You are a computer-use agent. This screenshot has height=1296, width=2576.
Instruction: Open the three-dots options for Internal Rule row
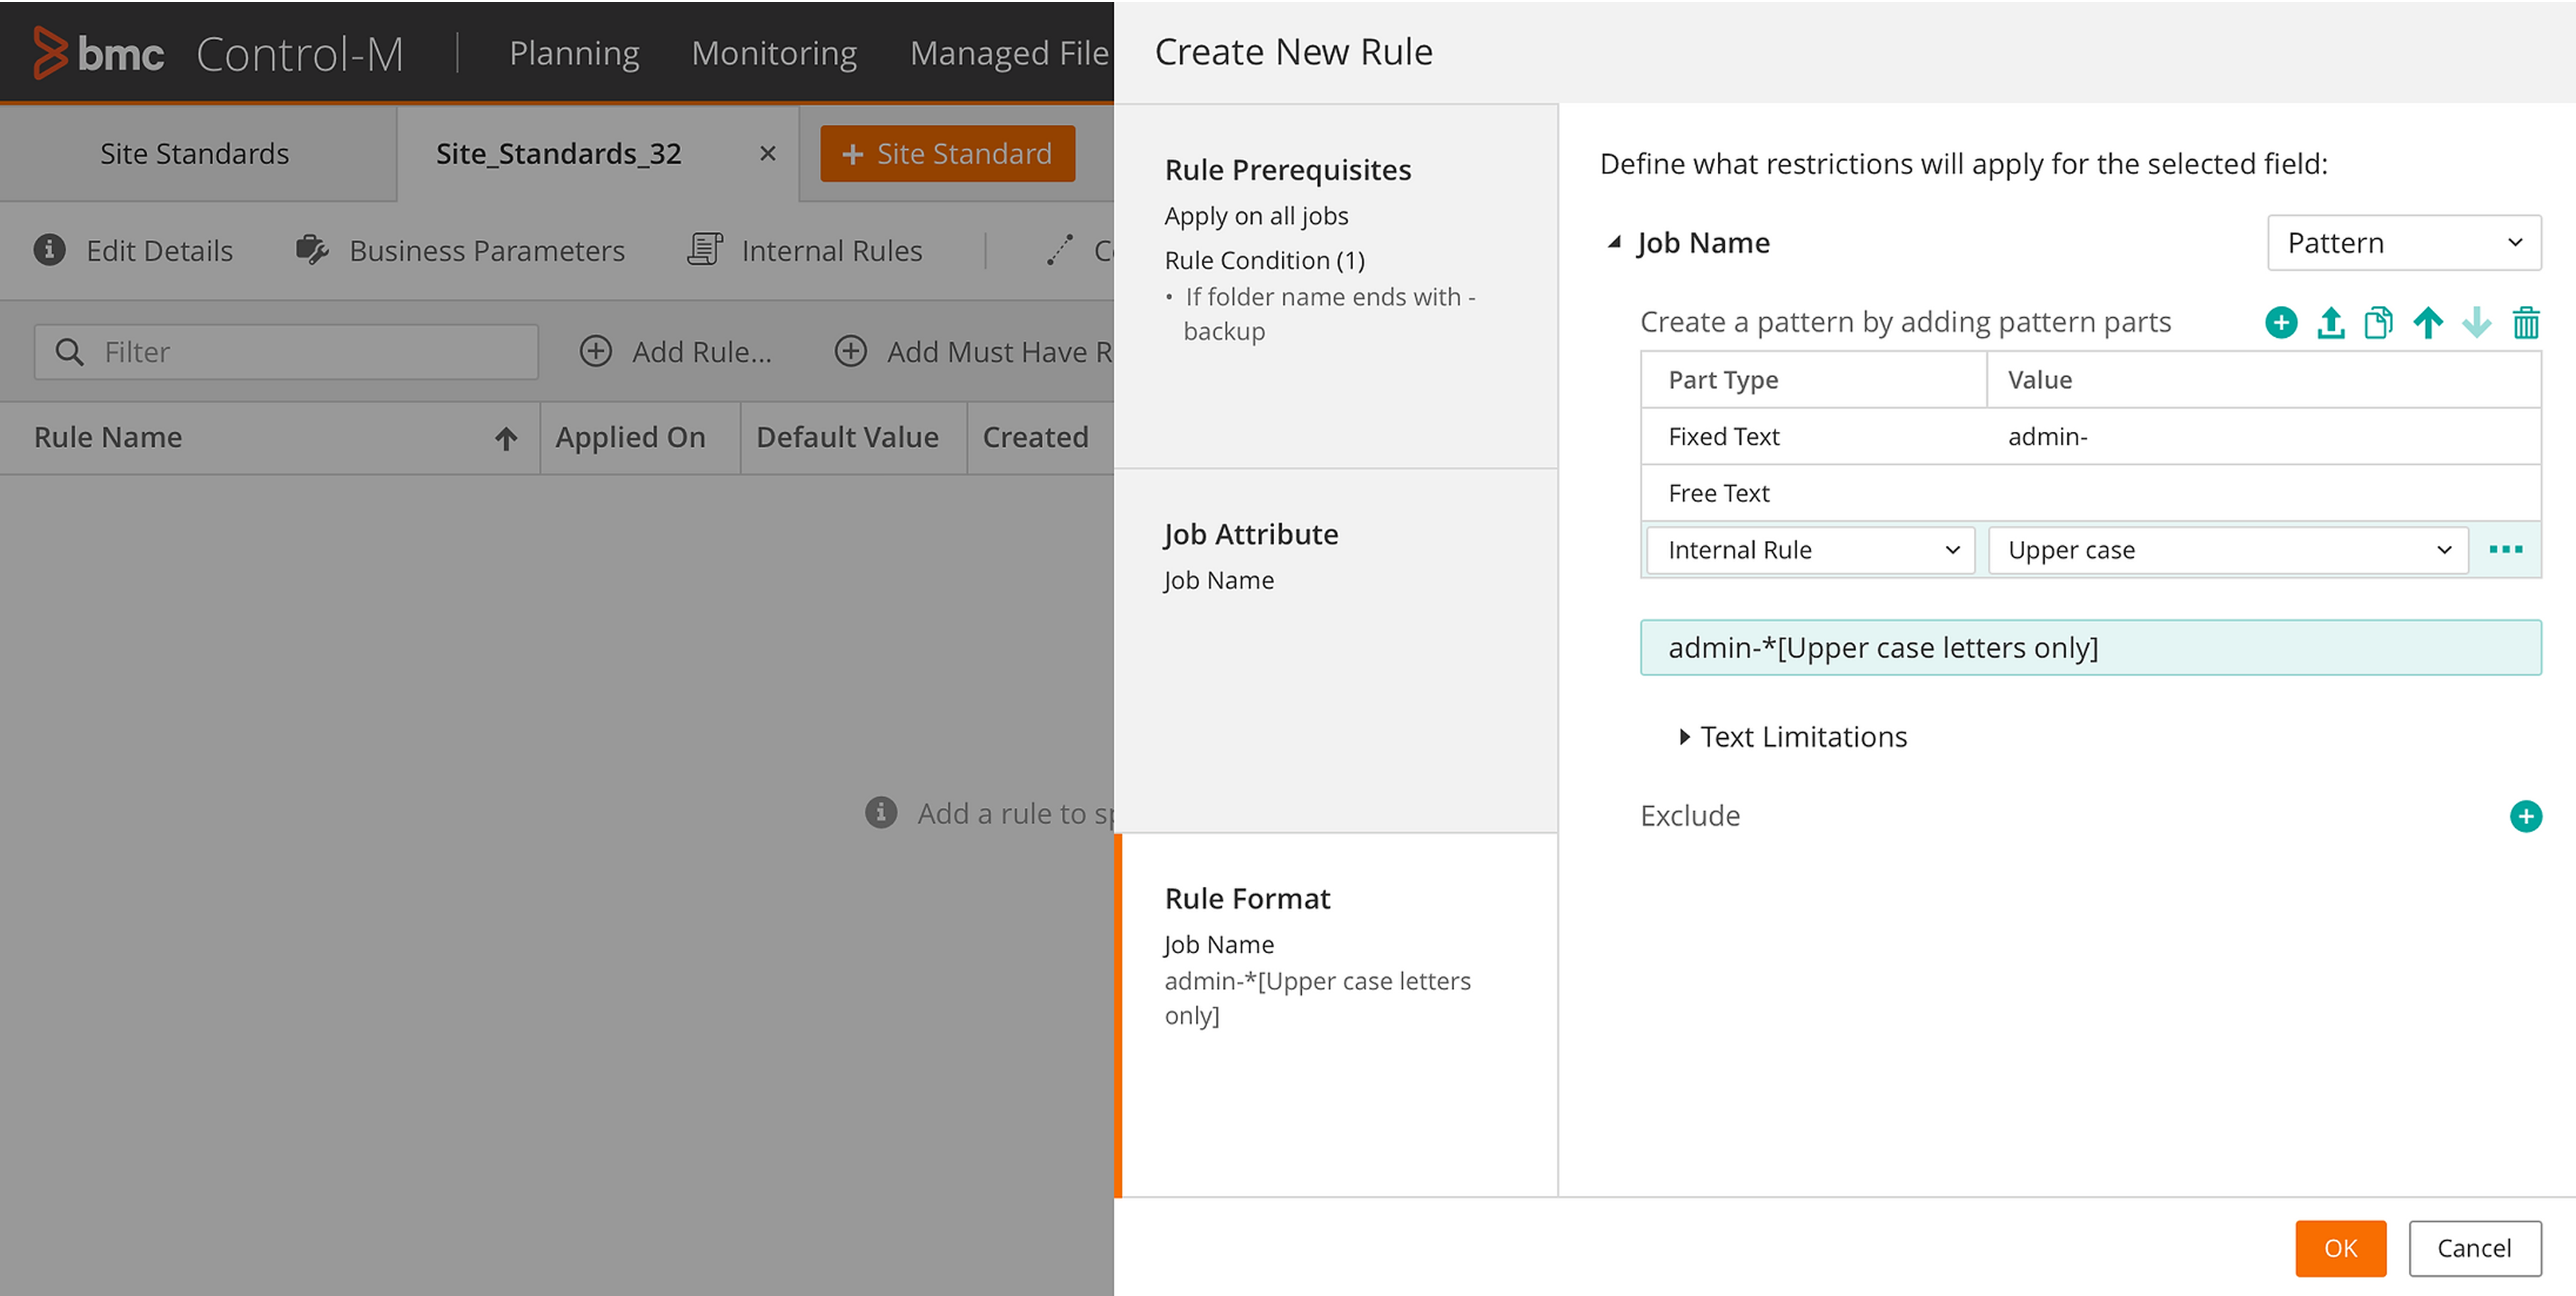pyautogui.click(x=2506, y=549)
